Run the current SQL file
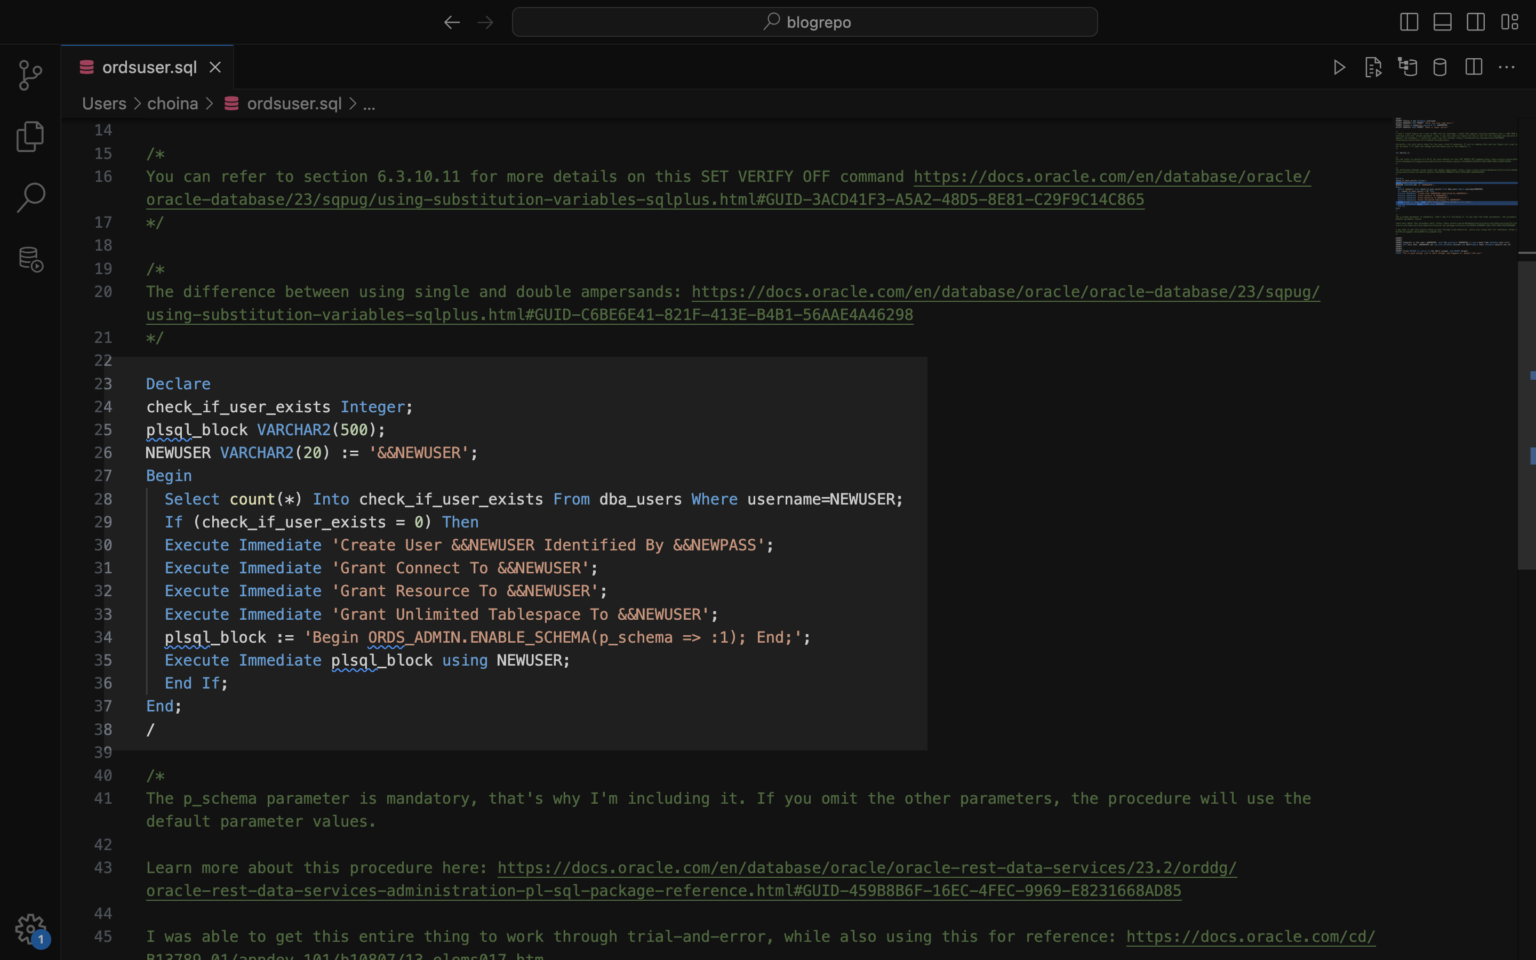1536x960 pixels. click(1339, 67)
